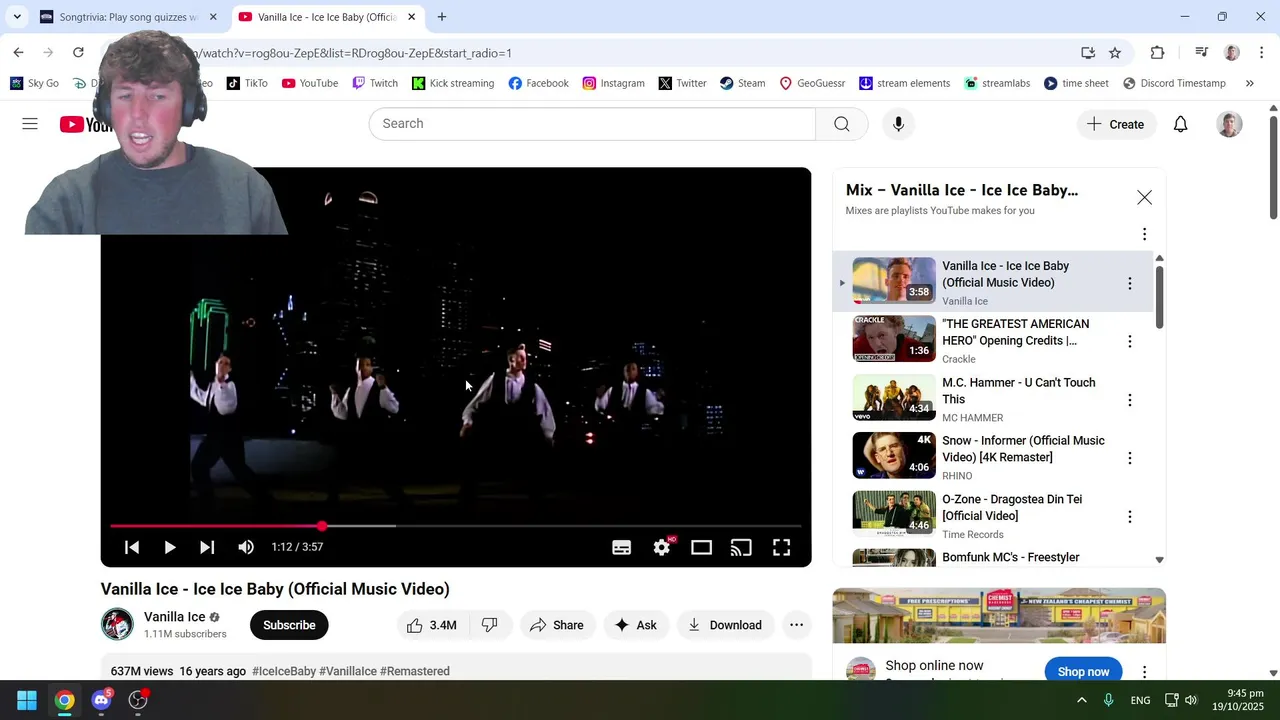
Task: Open player settings gear
Action: (x=662, y=547)
